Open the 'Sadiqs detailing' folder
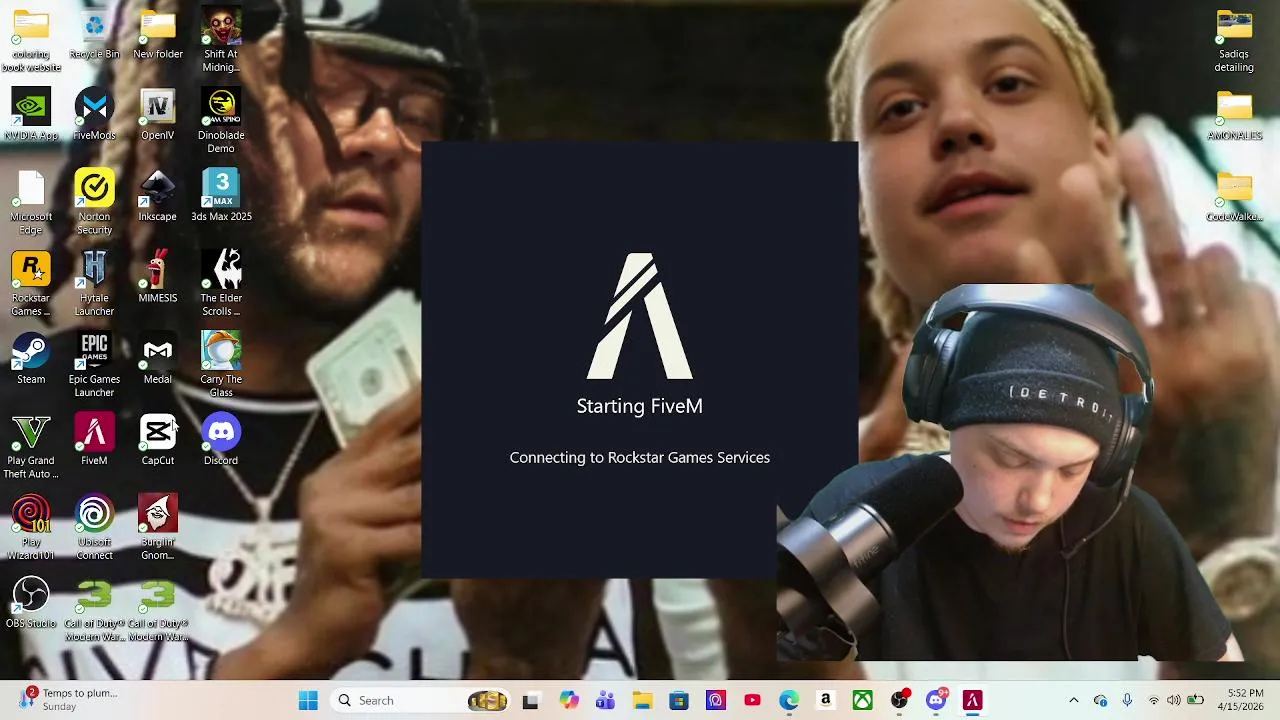This screenshot has width=1280, height=720. tap(1234, 42)
